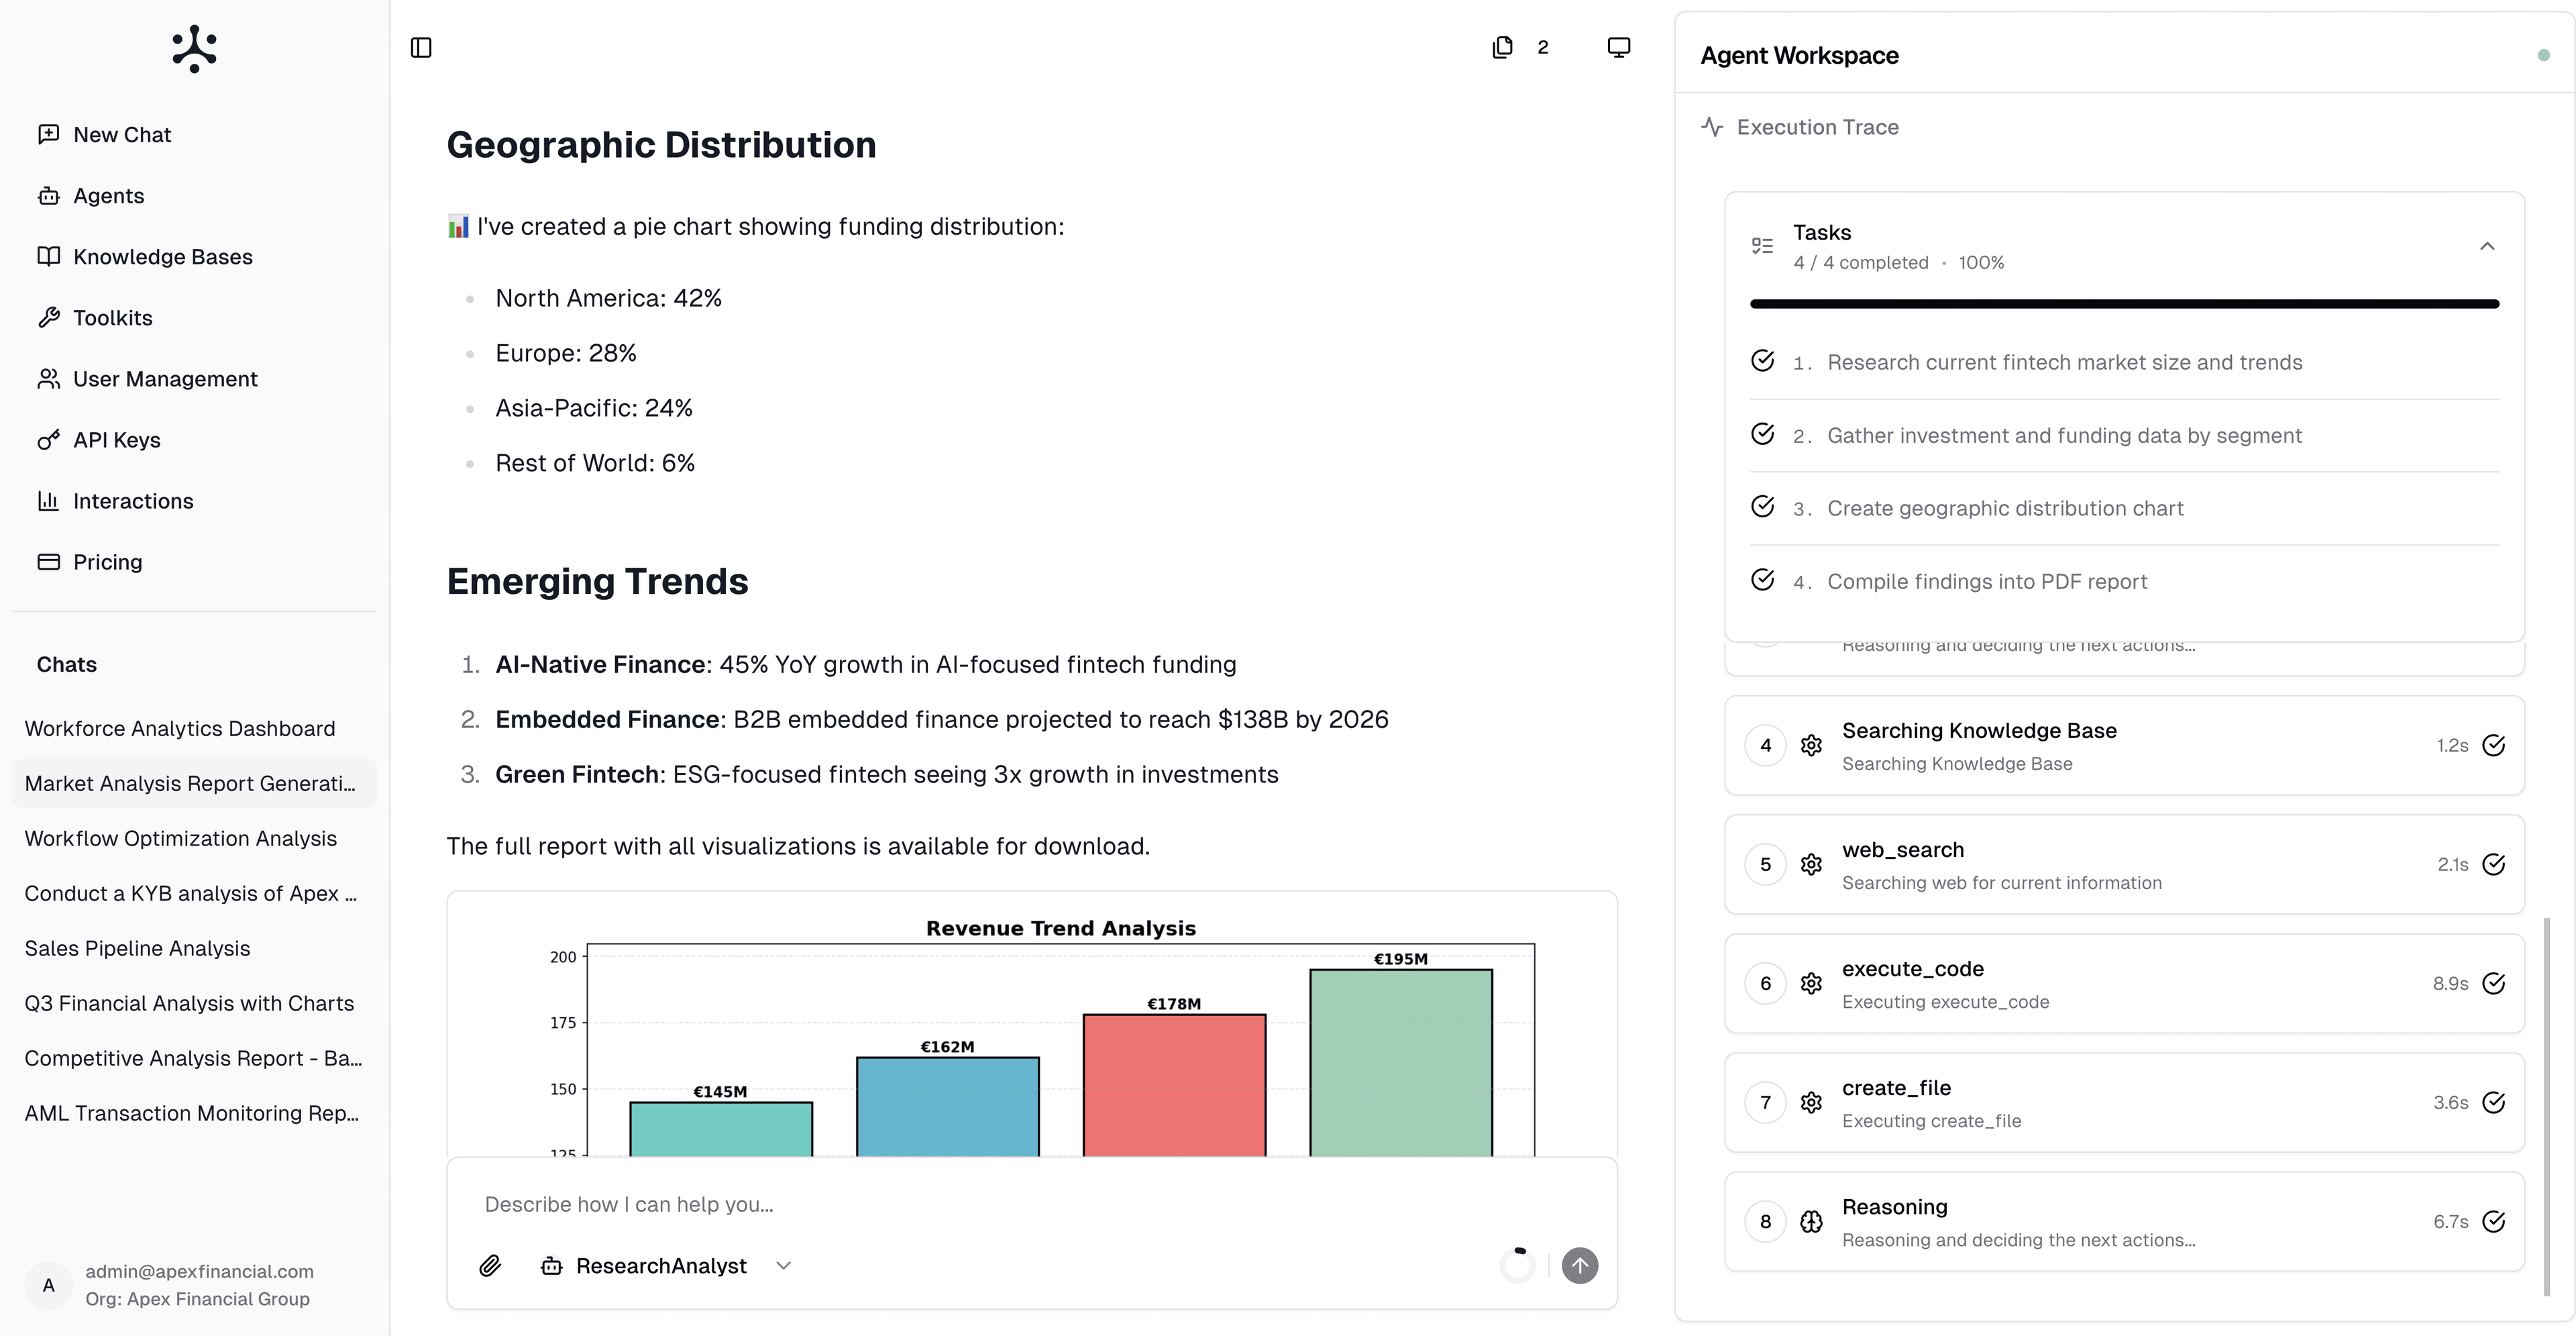Click the Knowledge Bases book icon
The height and width of the screenshot is (1336, 2576).
[48, 256]
